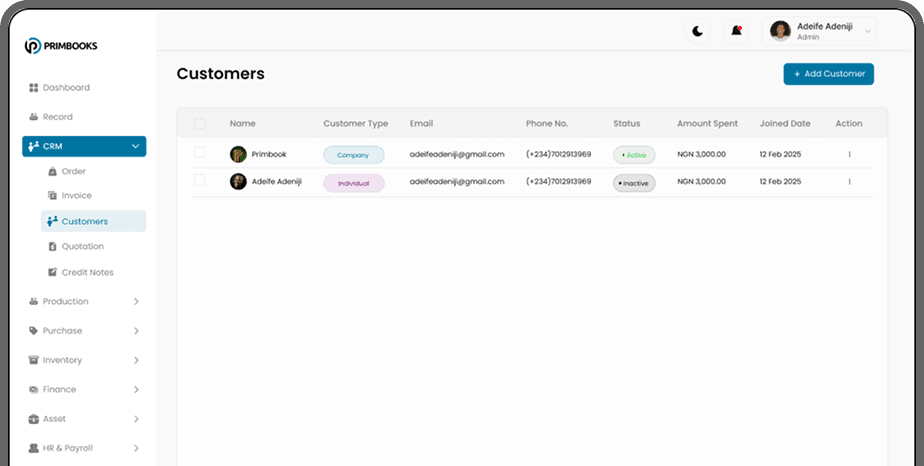Click the Active status badge
Image resolution: width=924 pixels, height=466 pixels.
pos(634,155)
